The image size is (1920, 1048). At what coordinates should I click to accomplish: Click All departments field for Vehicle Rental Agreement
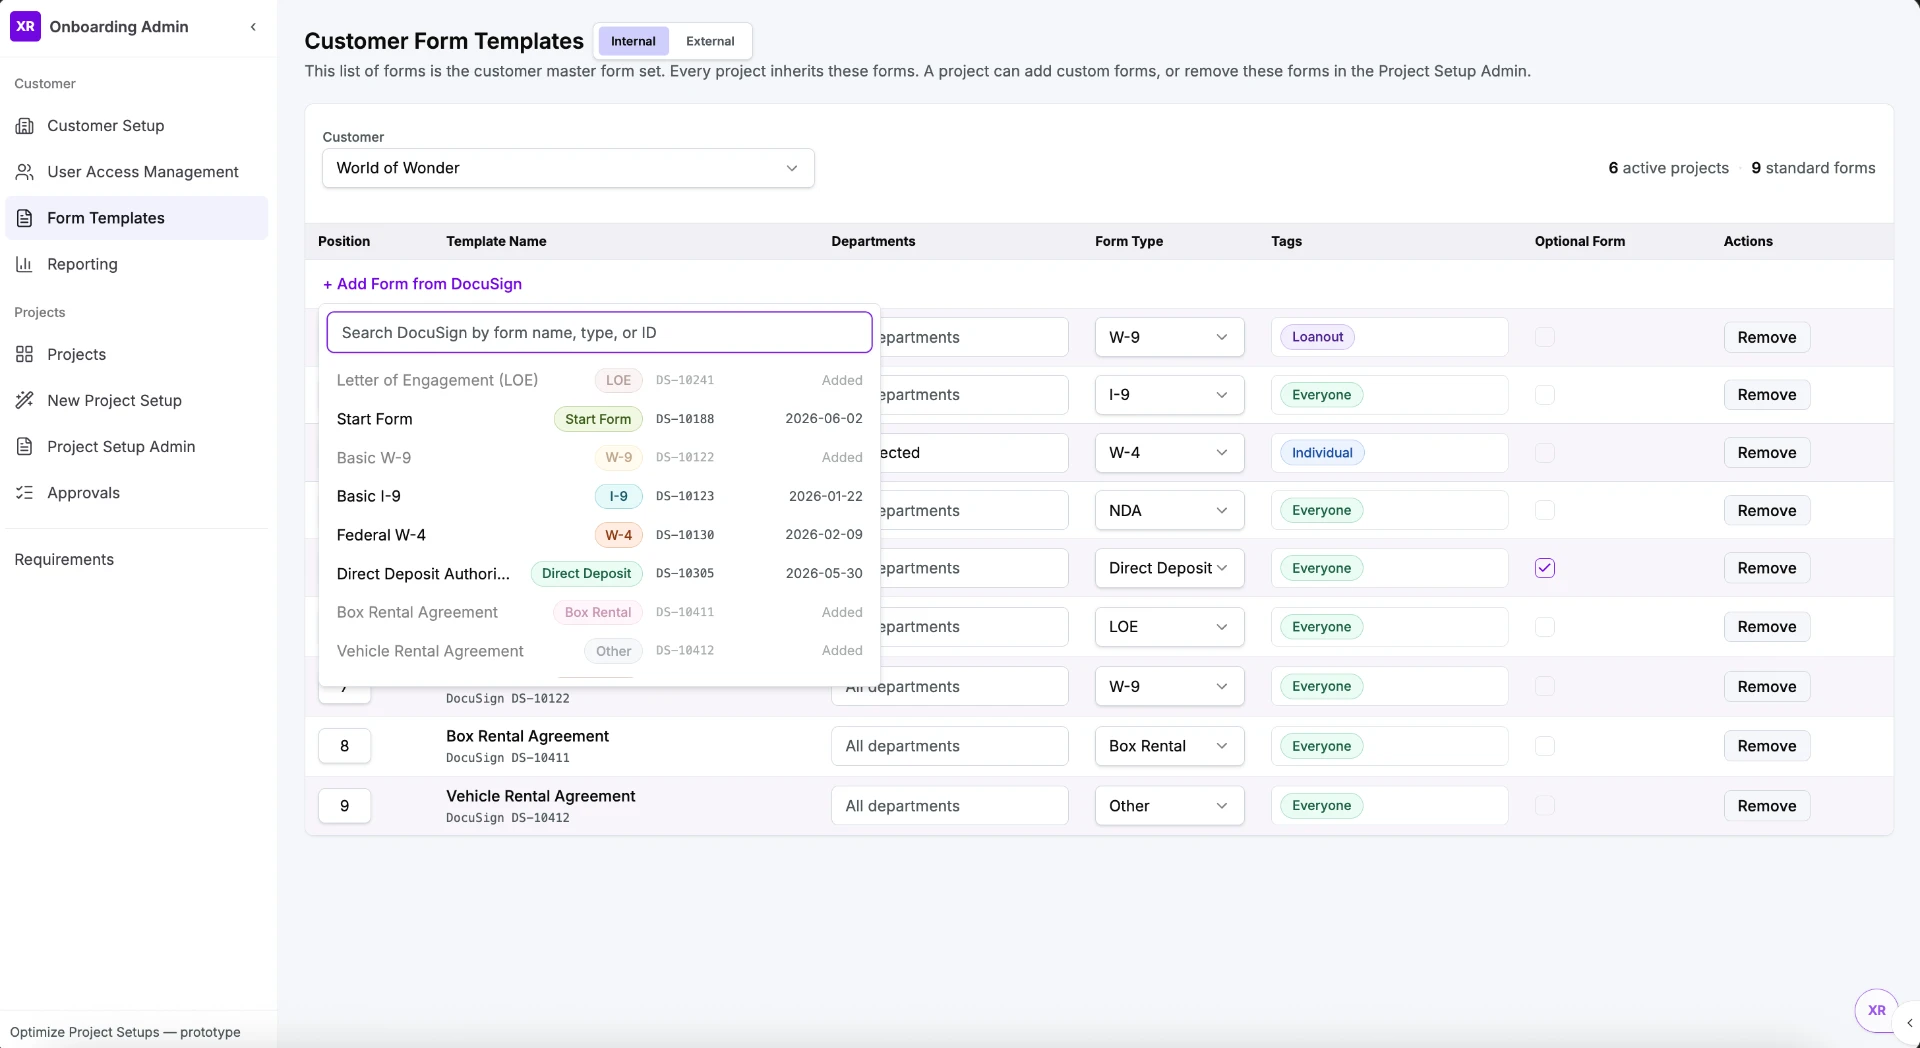click(x=949, y=806)
